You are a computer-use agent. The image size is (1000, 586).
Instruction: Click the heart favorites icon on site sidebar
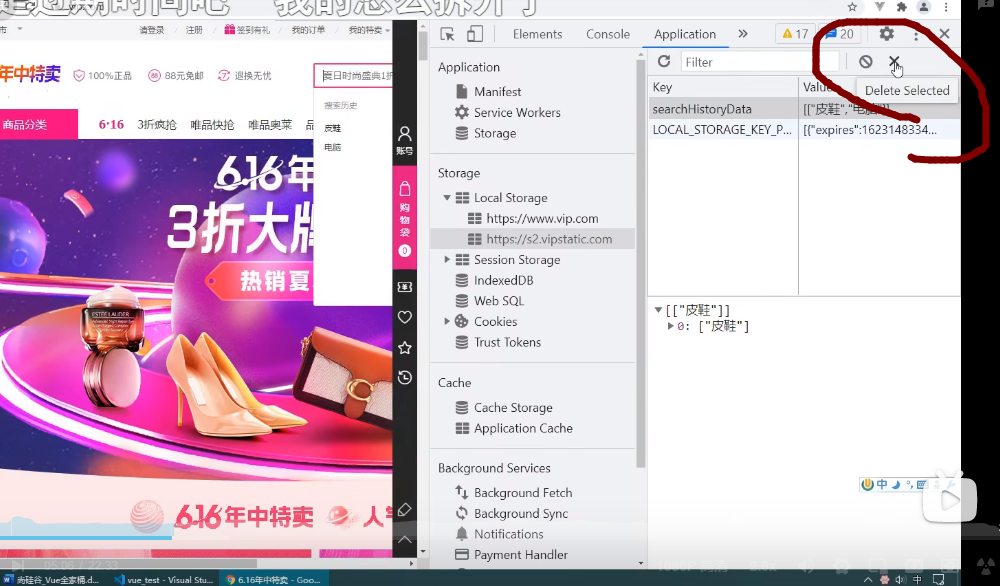coord(404,317)
